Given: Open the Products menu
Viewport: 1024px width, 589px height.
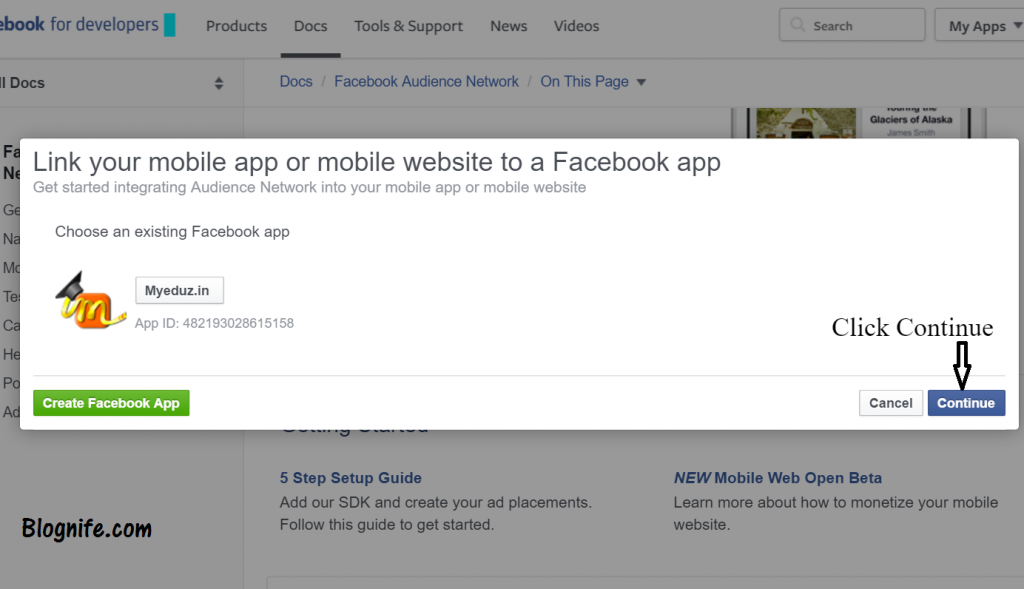Looking at the screenshot, I should 236,26.
